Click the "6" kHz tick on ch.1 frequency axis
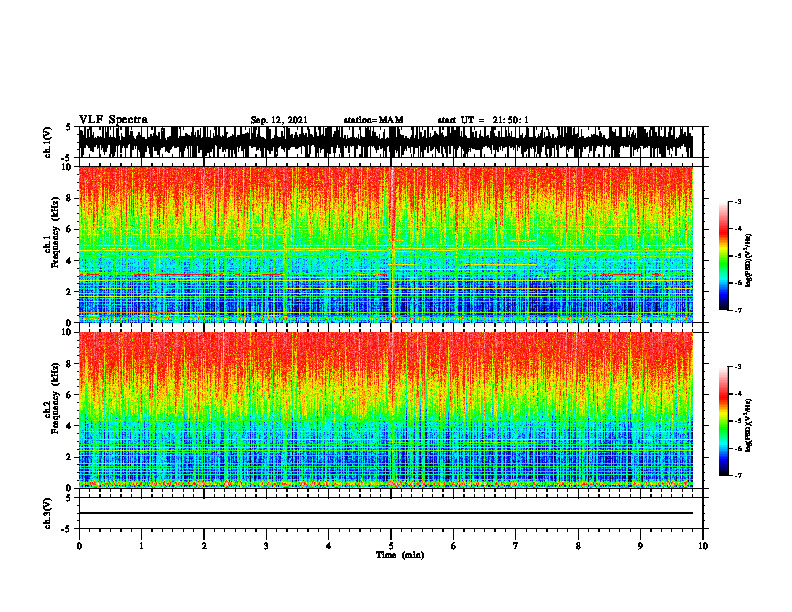 coord(70,229)
